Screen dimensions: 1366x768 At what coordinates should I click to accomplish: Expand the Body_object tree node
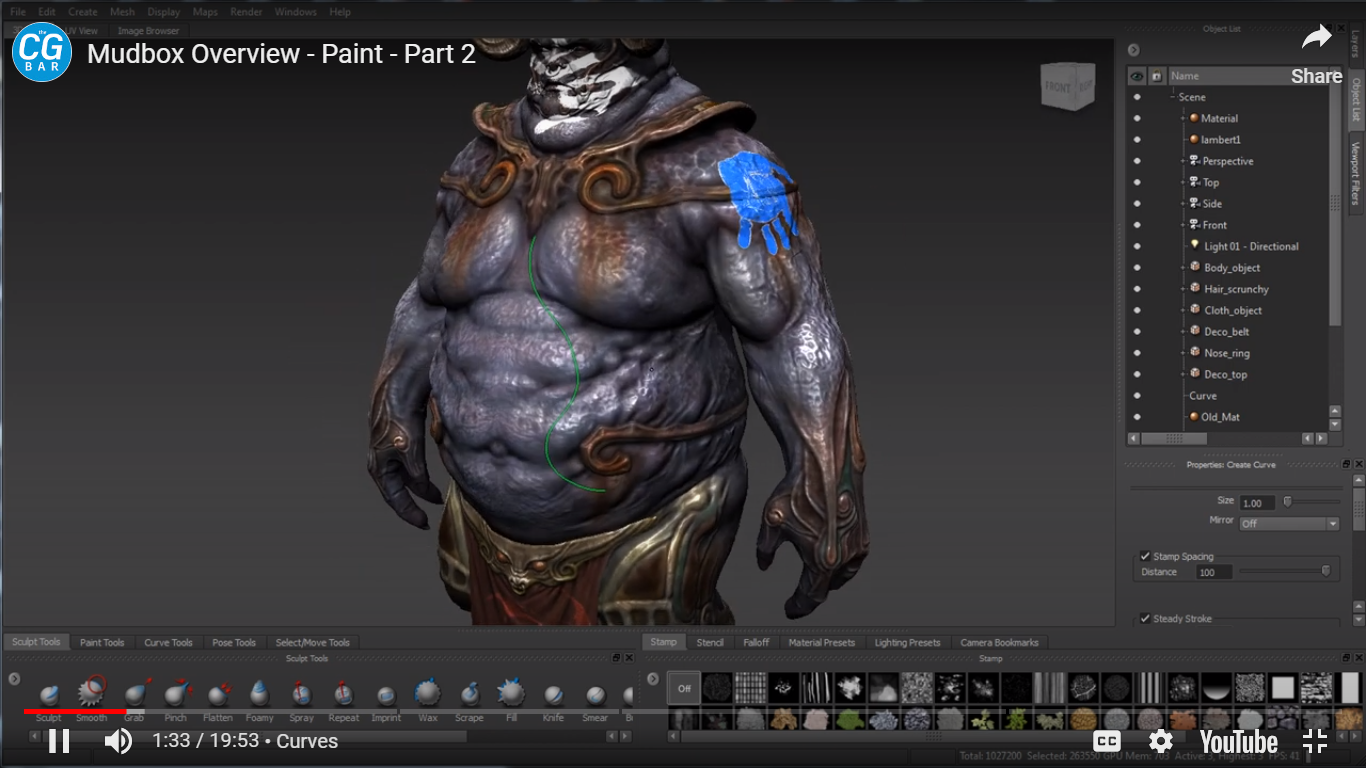[x=1183, y=268]
